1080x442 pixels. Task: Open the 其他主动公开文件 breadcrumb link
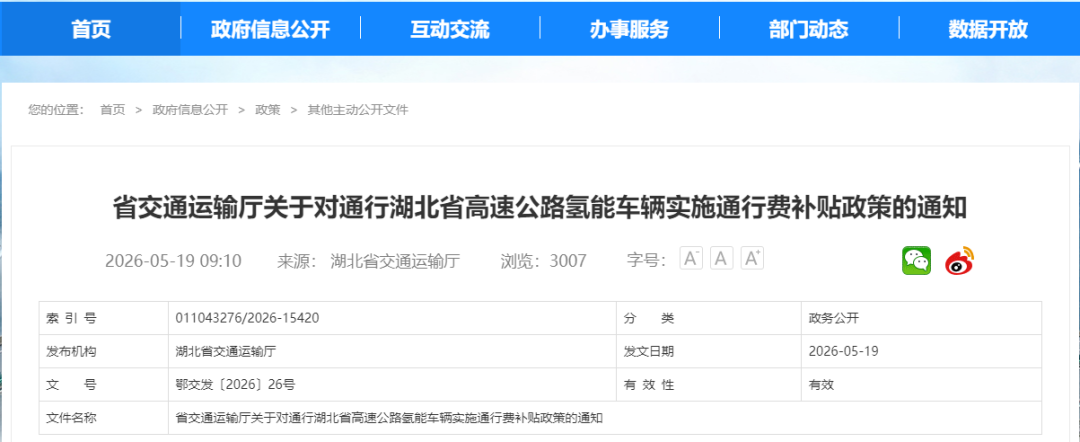[357, 109]
